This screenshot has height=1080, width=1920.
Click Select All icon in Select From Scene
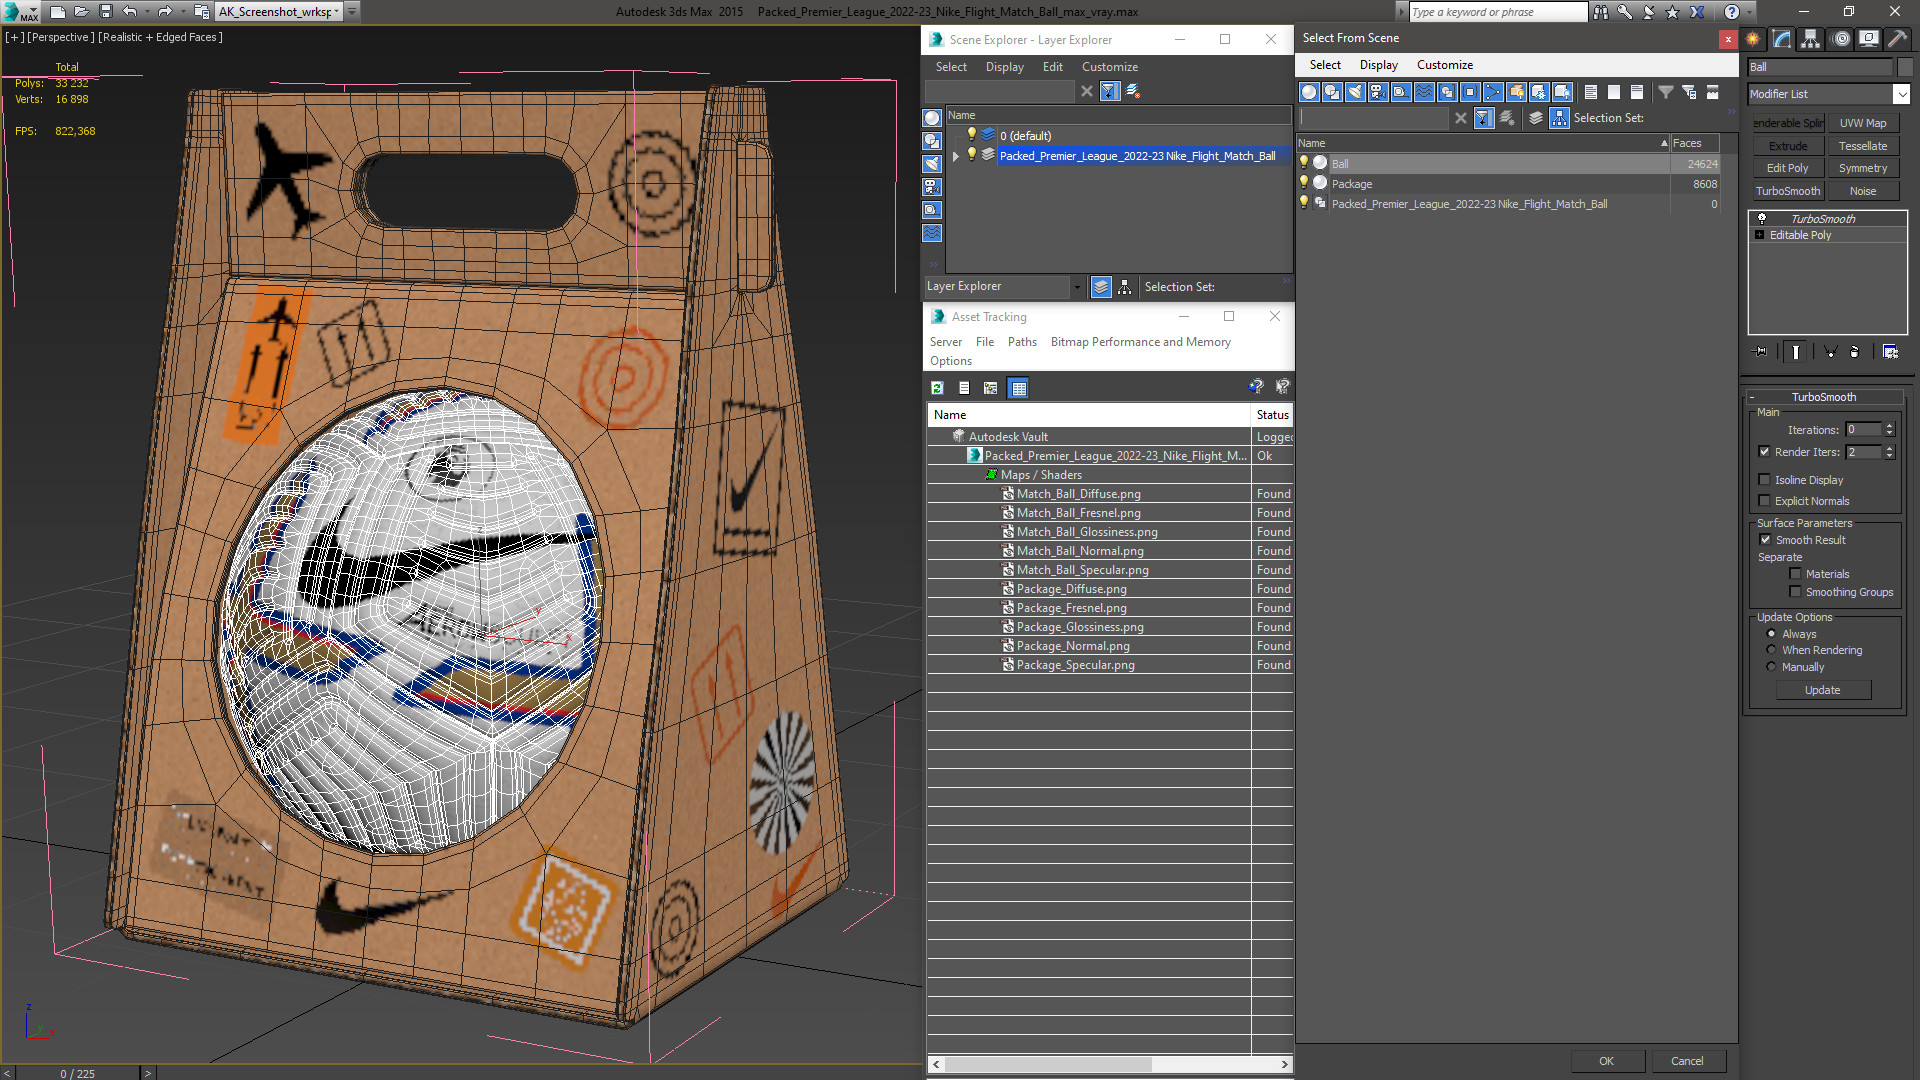click(1591, 92)
